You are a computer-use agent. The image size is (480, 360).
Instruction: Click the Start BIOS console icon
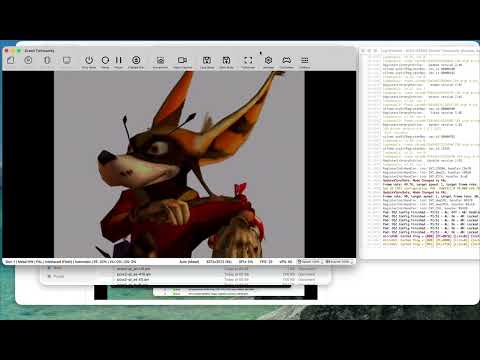(x=47, y=60)
